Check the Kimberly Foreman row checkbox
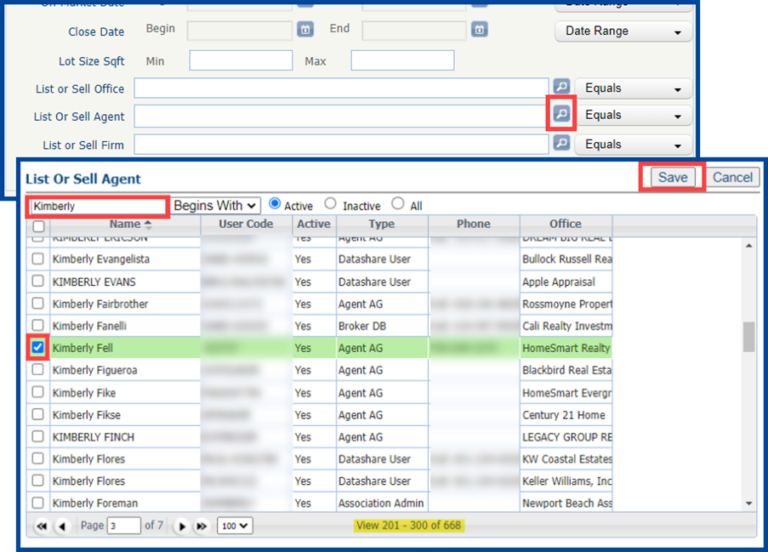This screenshot has width=768, height=552. (x=38, y=503)
